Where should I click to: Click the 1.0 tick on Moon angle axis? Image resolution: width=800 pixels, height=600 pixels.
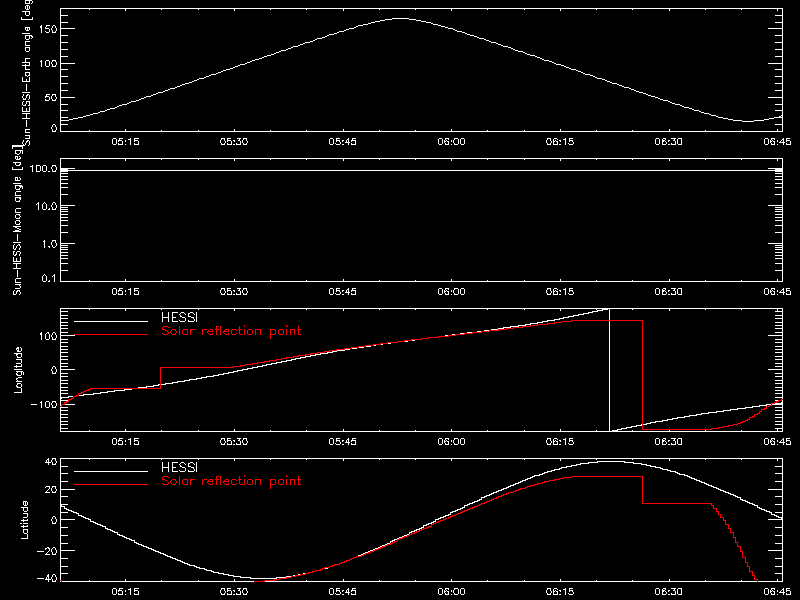click(x=49, y=244)
